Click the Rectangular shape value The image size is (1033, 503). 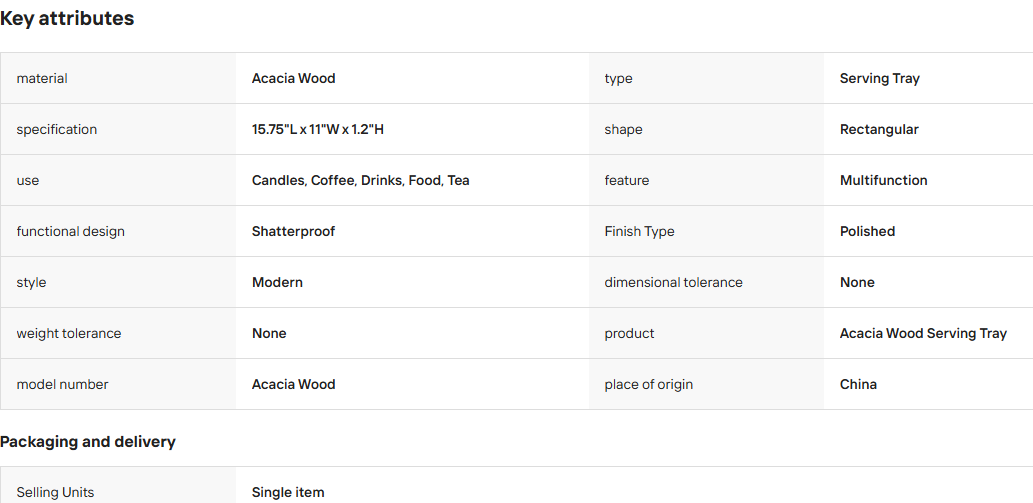[879, 130]
